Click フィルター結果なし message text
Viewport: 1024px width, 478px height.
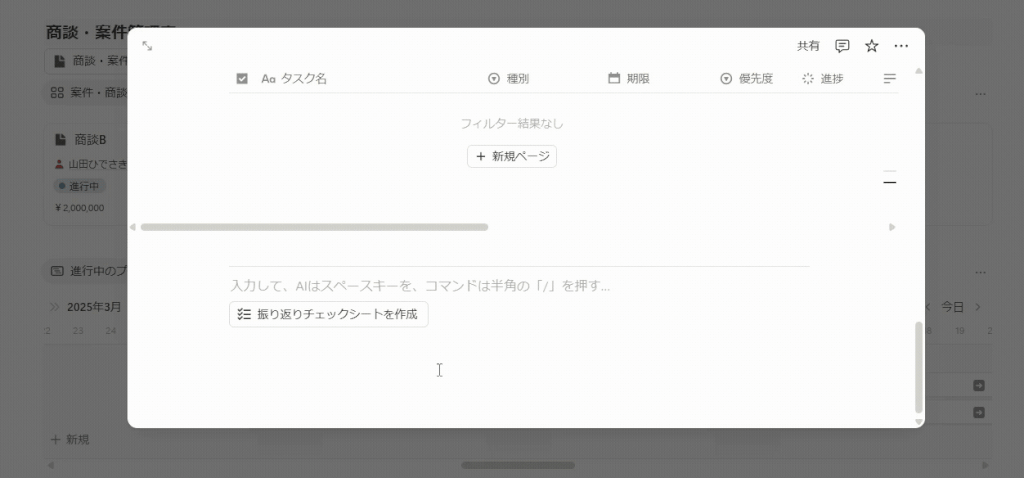pos(512,123)
